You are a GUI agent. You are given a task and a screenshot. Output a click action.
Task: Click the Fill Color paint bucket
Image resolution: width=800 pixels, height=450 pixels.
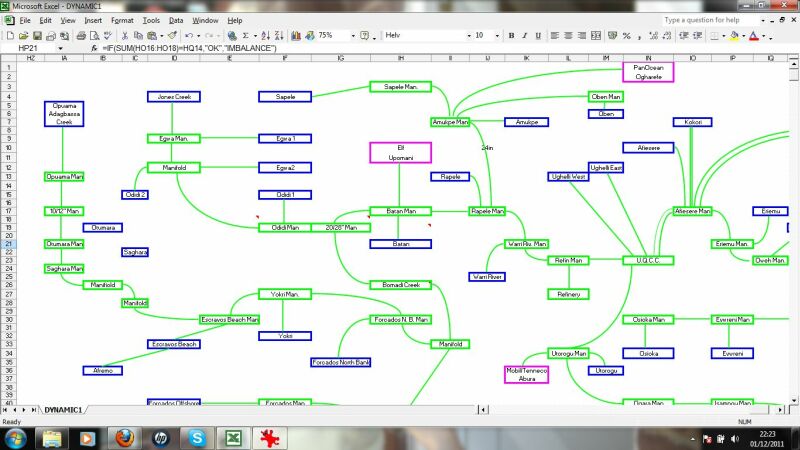tap(735, 35)
